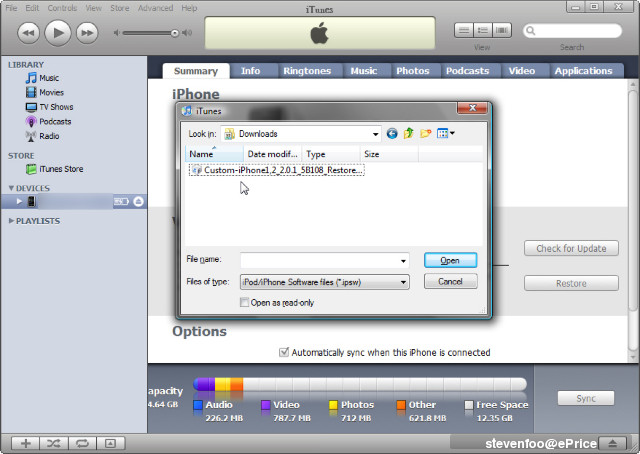The height and width of the screenshot is (454, 640).
Task: Sort files by Date modified column
Action: coord(273,154)
